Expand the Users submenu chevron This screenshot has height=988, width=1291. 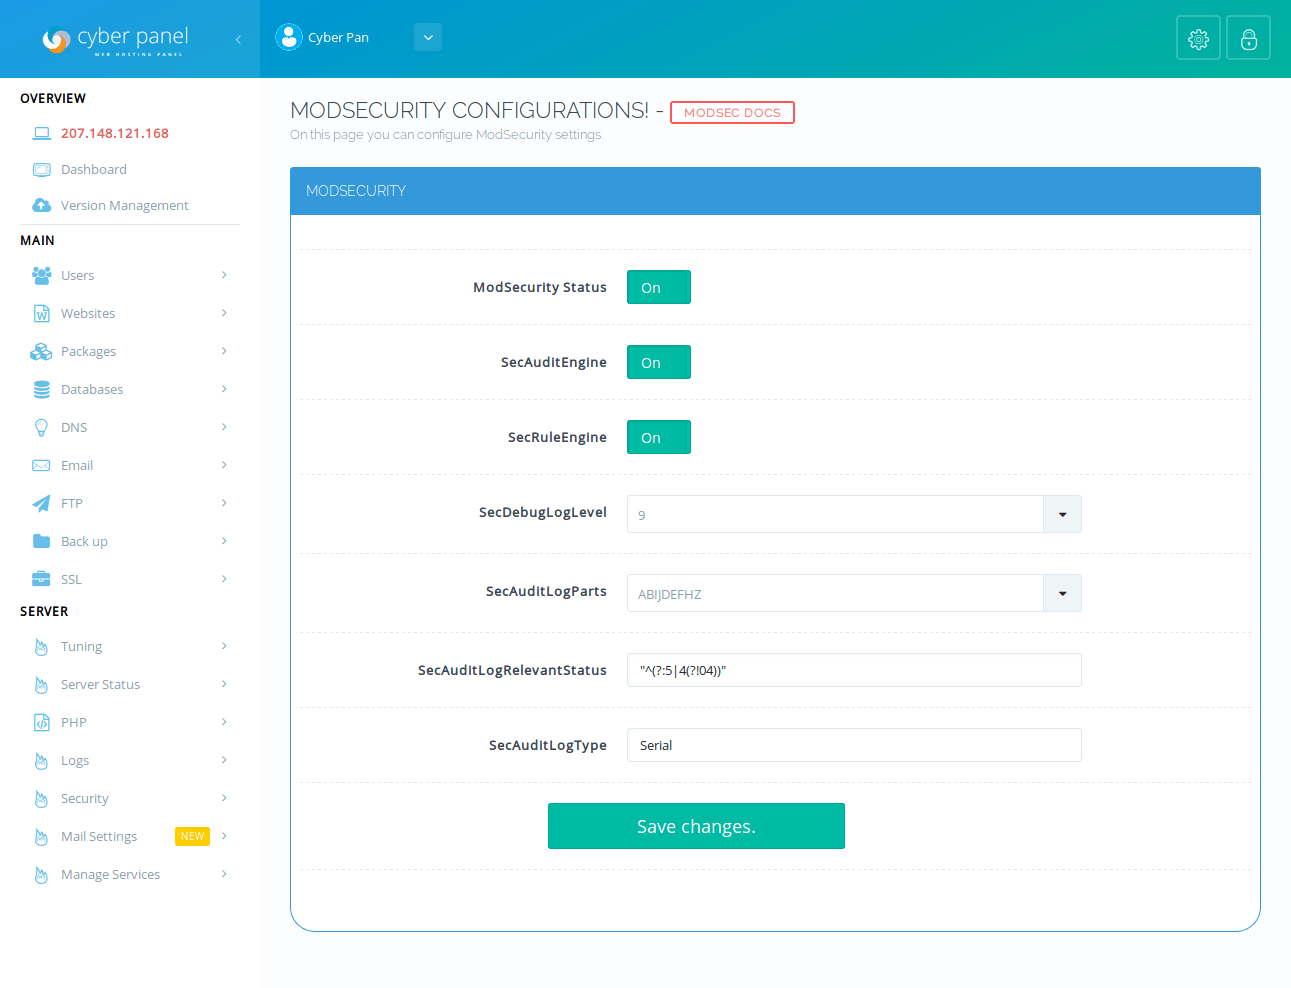click(224, 275)
